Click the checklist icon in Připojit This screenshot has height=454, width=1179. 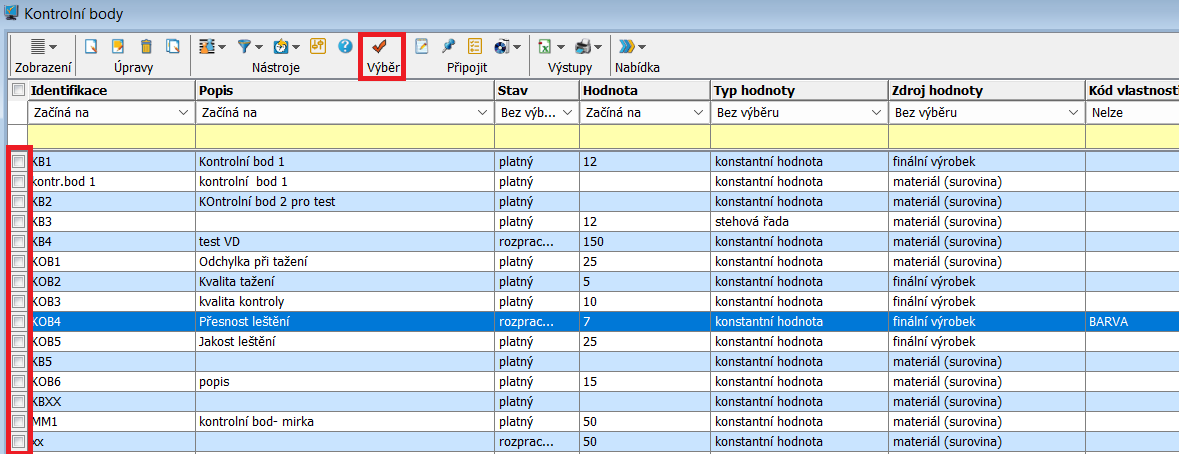click(x=475, y=46)
